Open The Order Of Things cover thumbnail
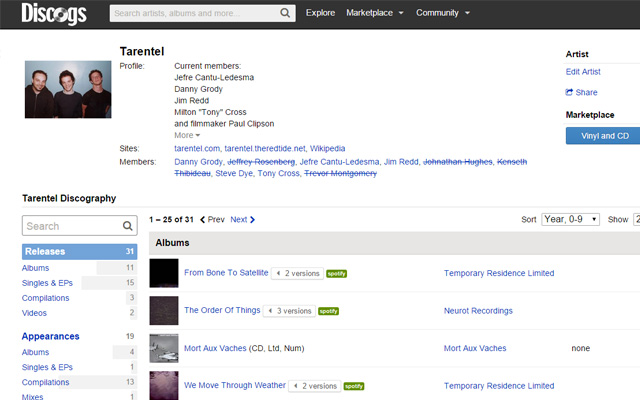The height and width of the screenshot is (400, 640). (x=164, y=311)
